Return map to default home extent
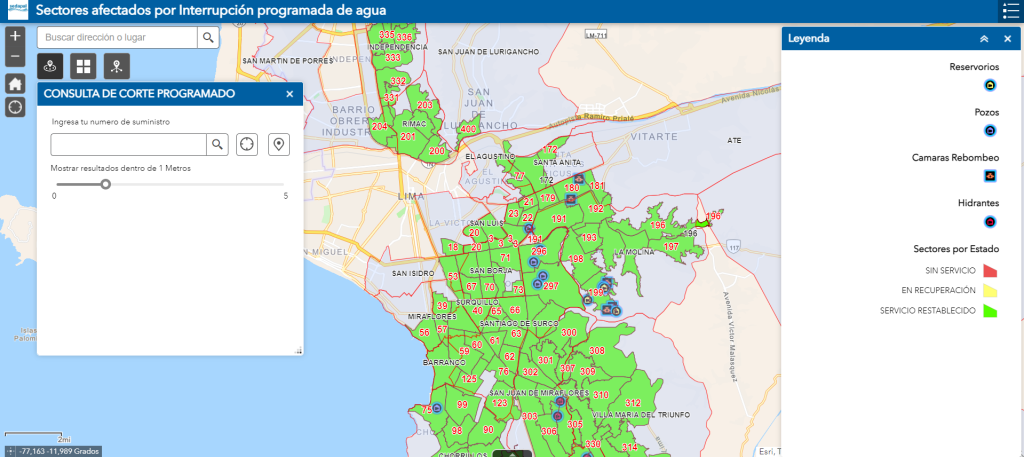This screenshot has width=1024, height=457. click(15, 83)
